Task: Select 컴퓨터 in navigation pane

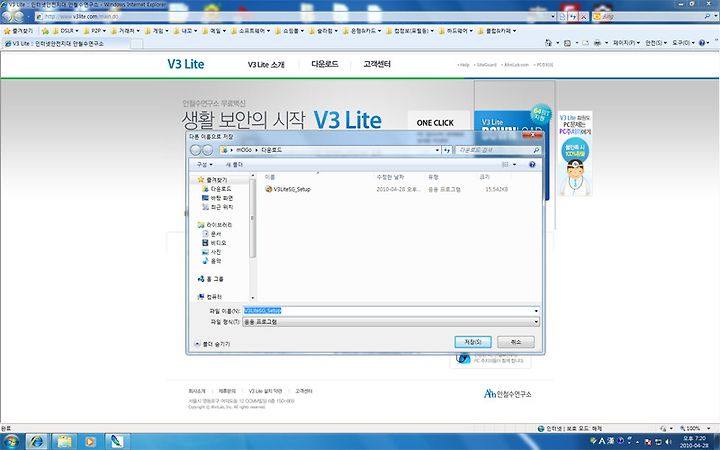Action: click(x=209, y=297)
